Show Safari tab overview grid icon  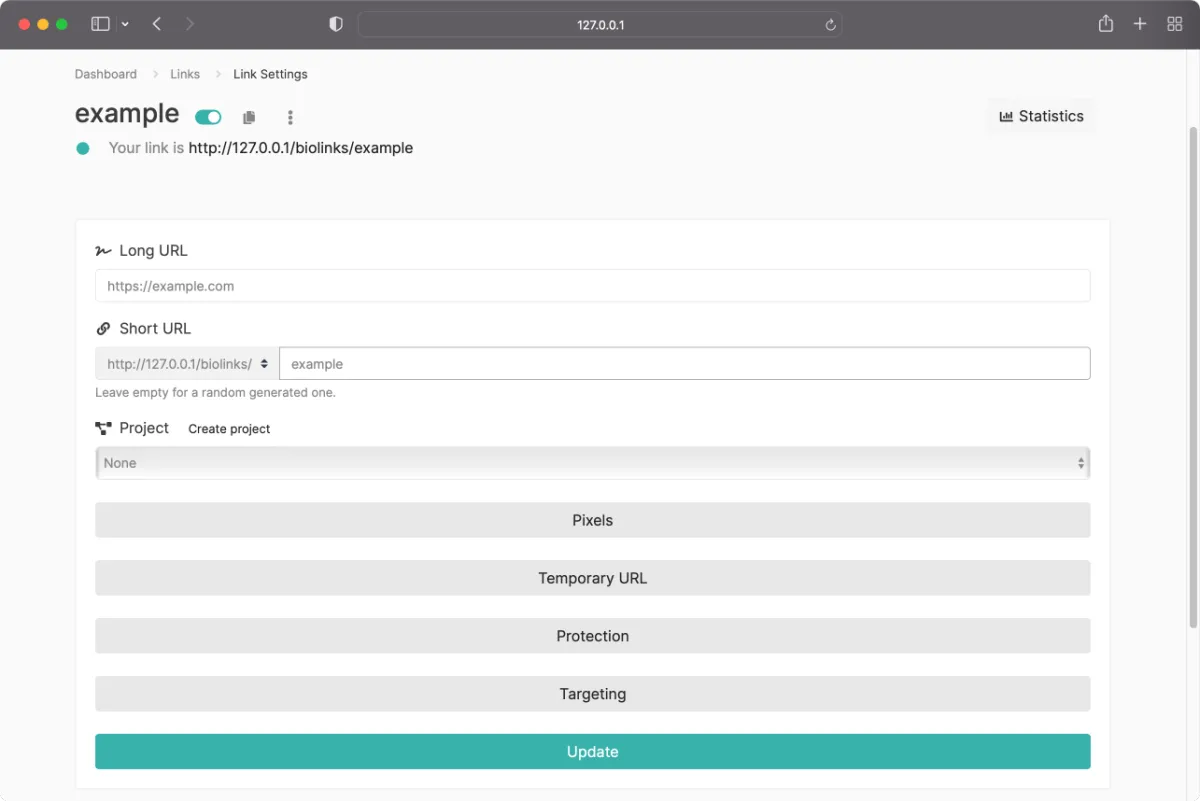point(1175,24)
